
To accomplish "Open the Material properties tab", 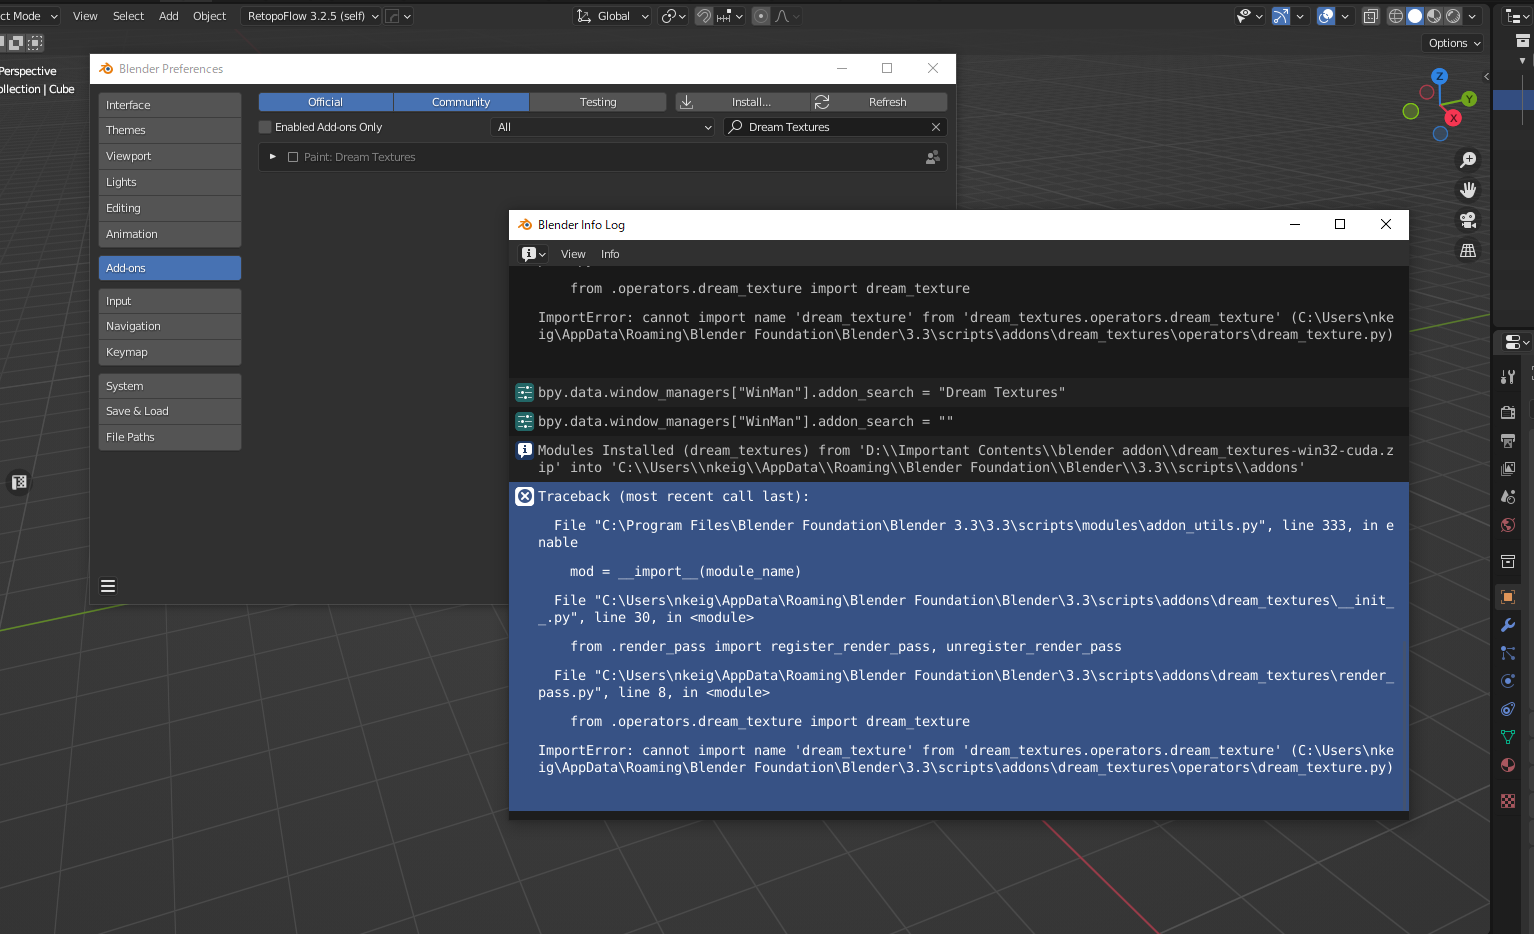I will tap(1508, 765).
